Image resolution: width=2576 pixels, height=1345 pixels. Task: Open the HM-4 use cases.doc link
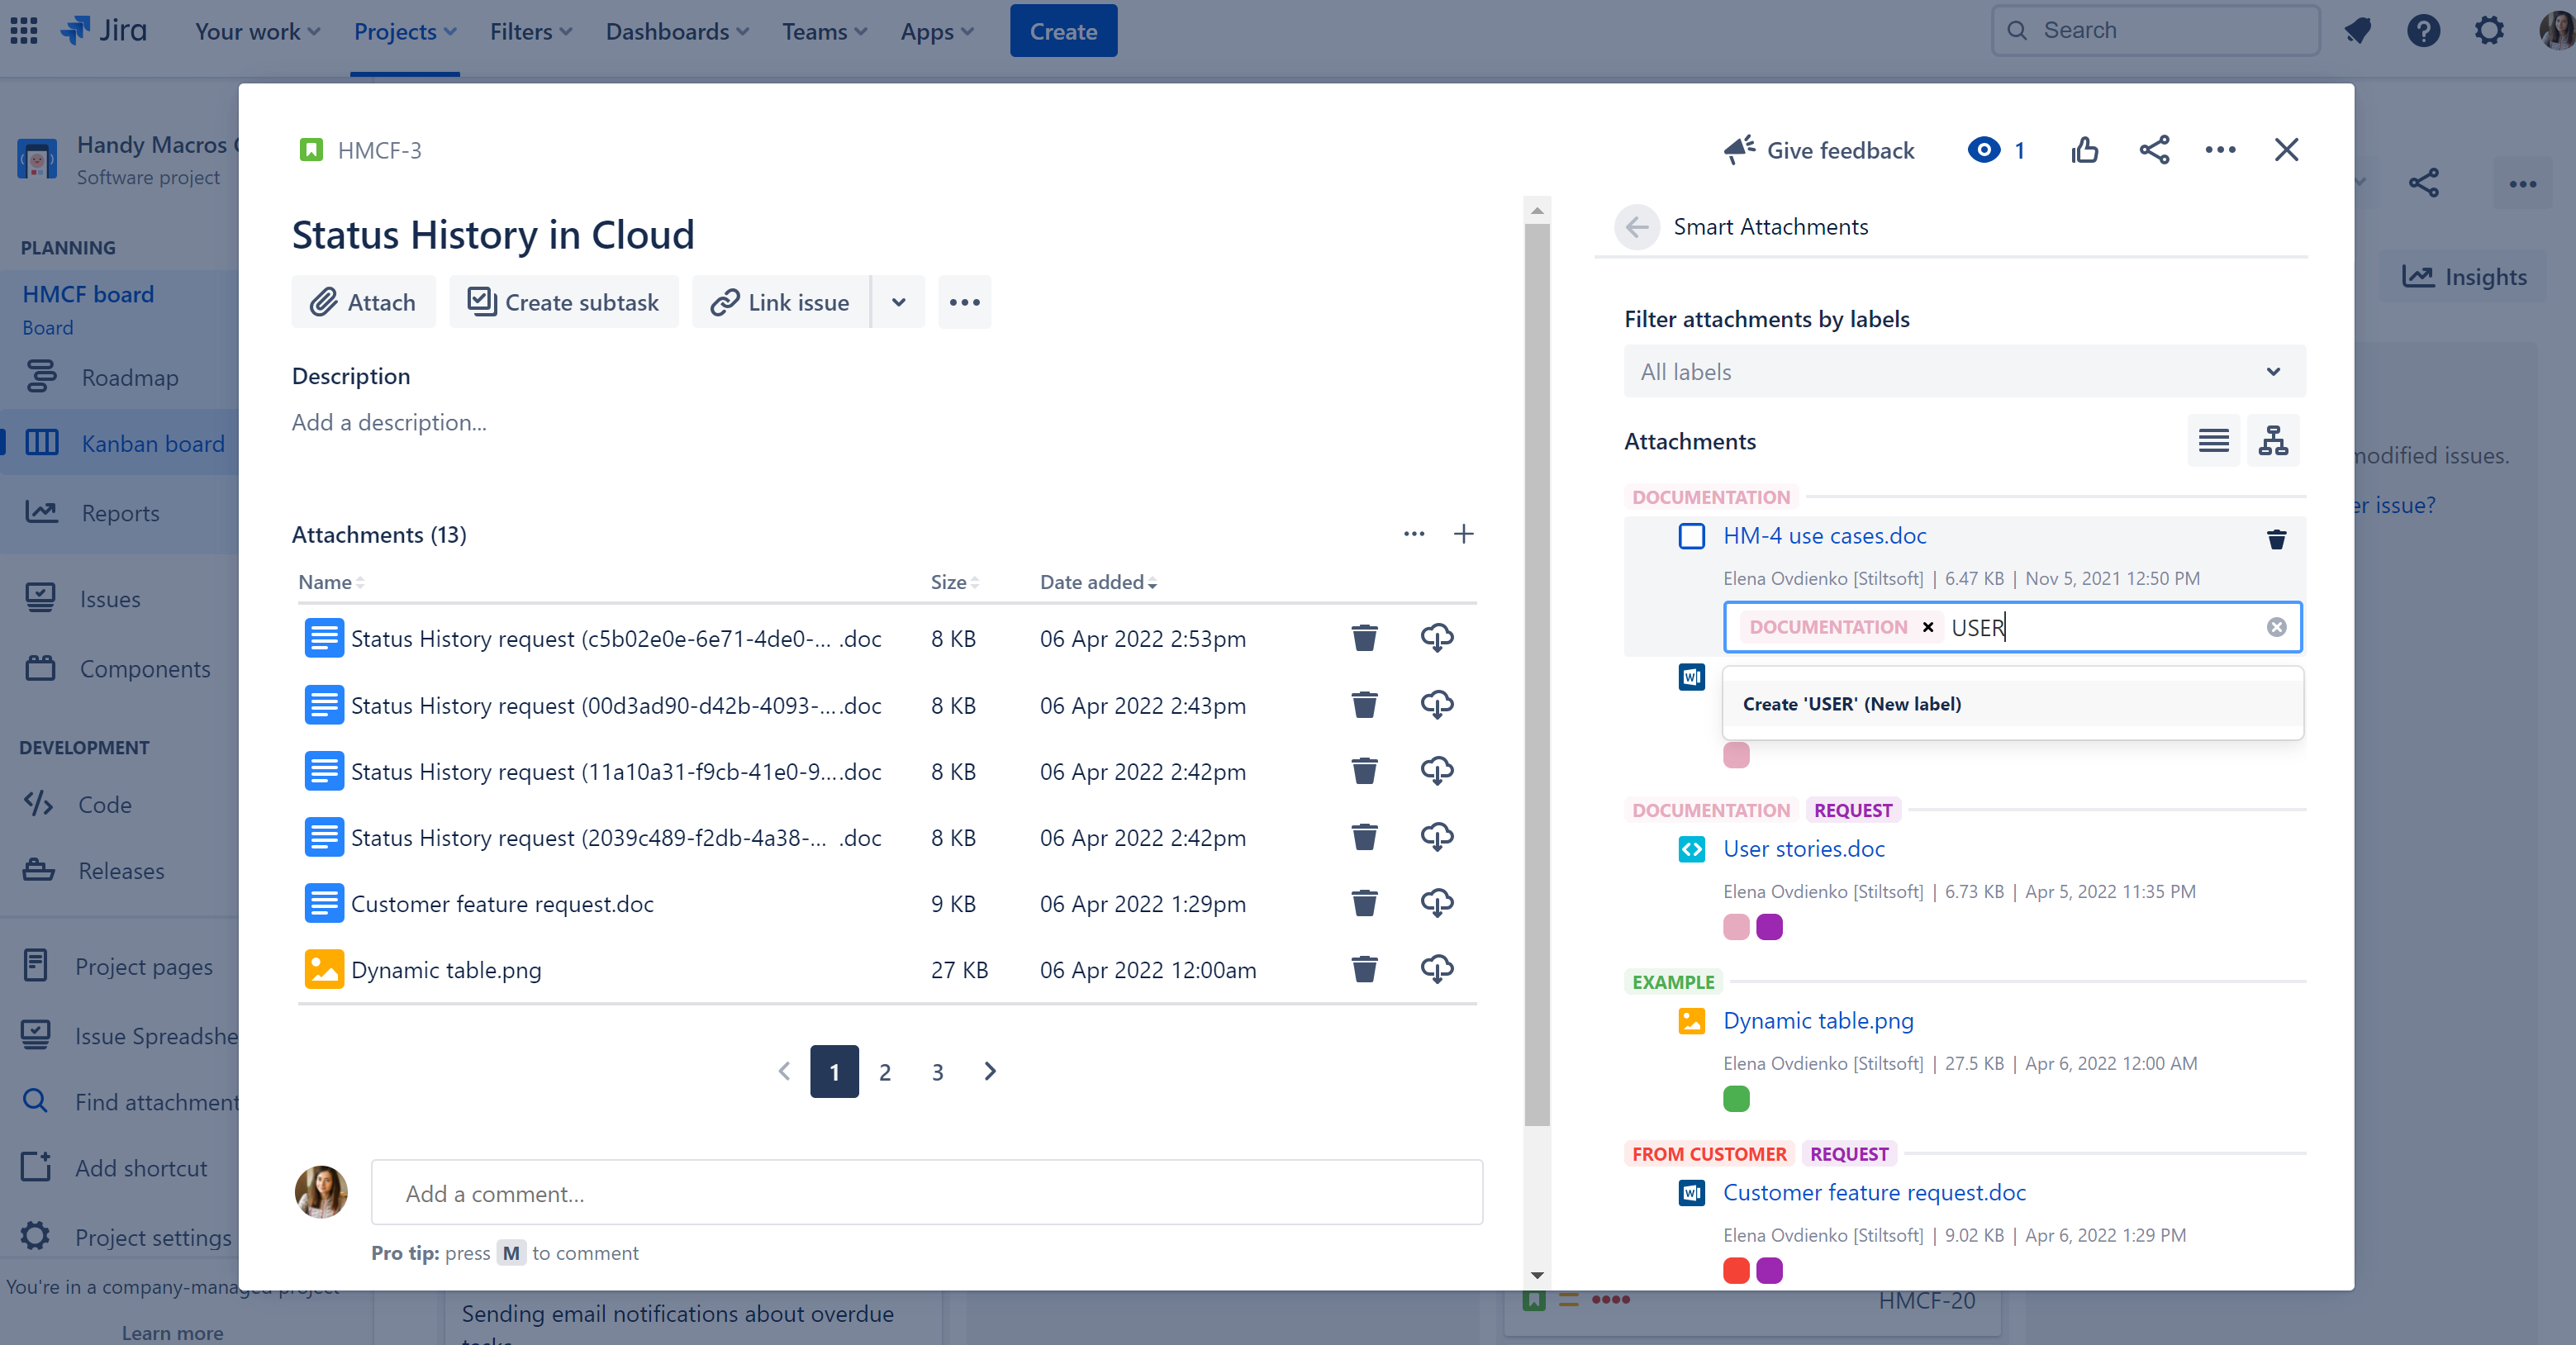(1824, 536)
